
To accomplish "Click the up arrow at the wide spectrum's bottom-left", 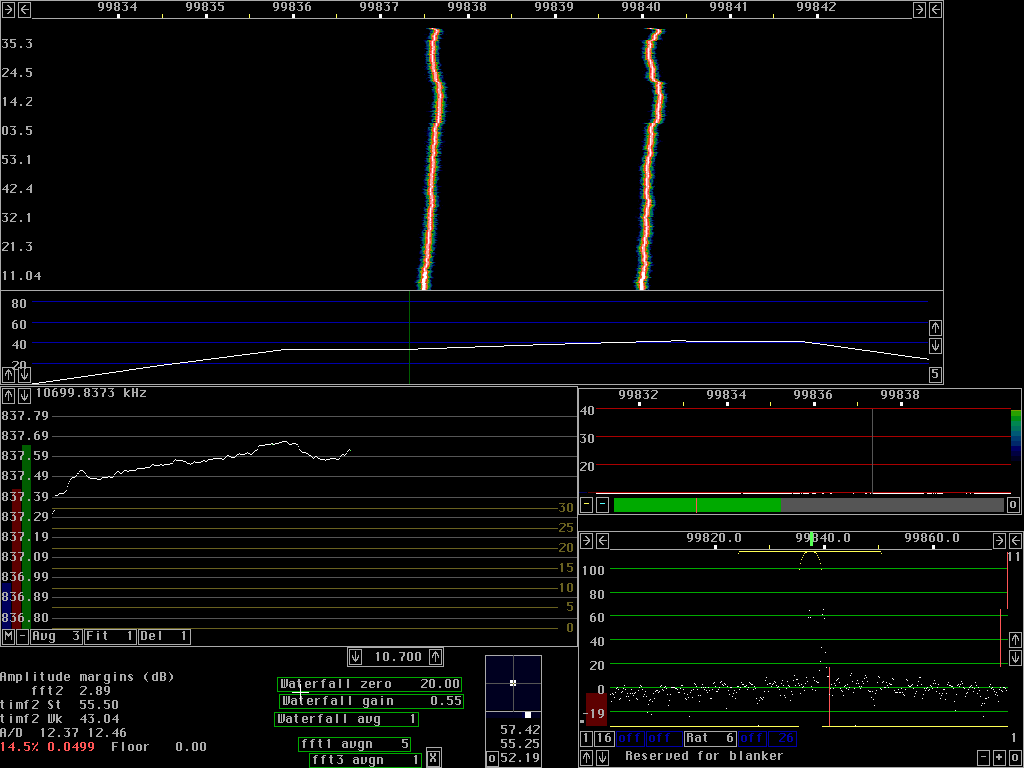I will (8, 374).
